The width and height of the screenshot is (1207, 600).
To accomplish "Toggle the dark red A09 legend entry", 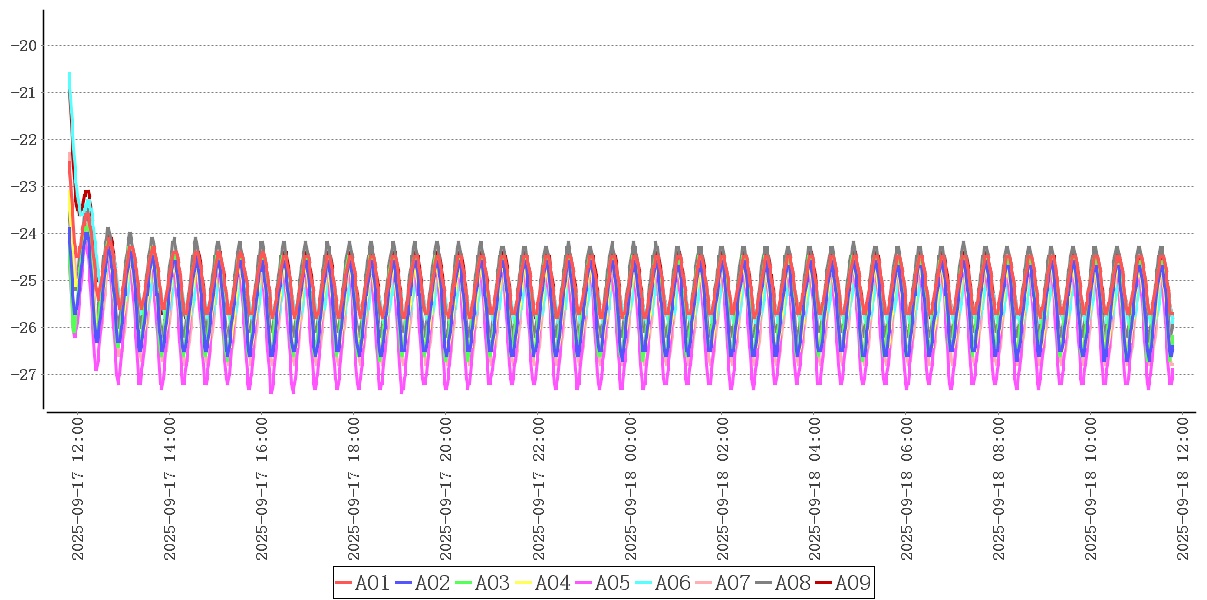I will [x=843, y=583].
